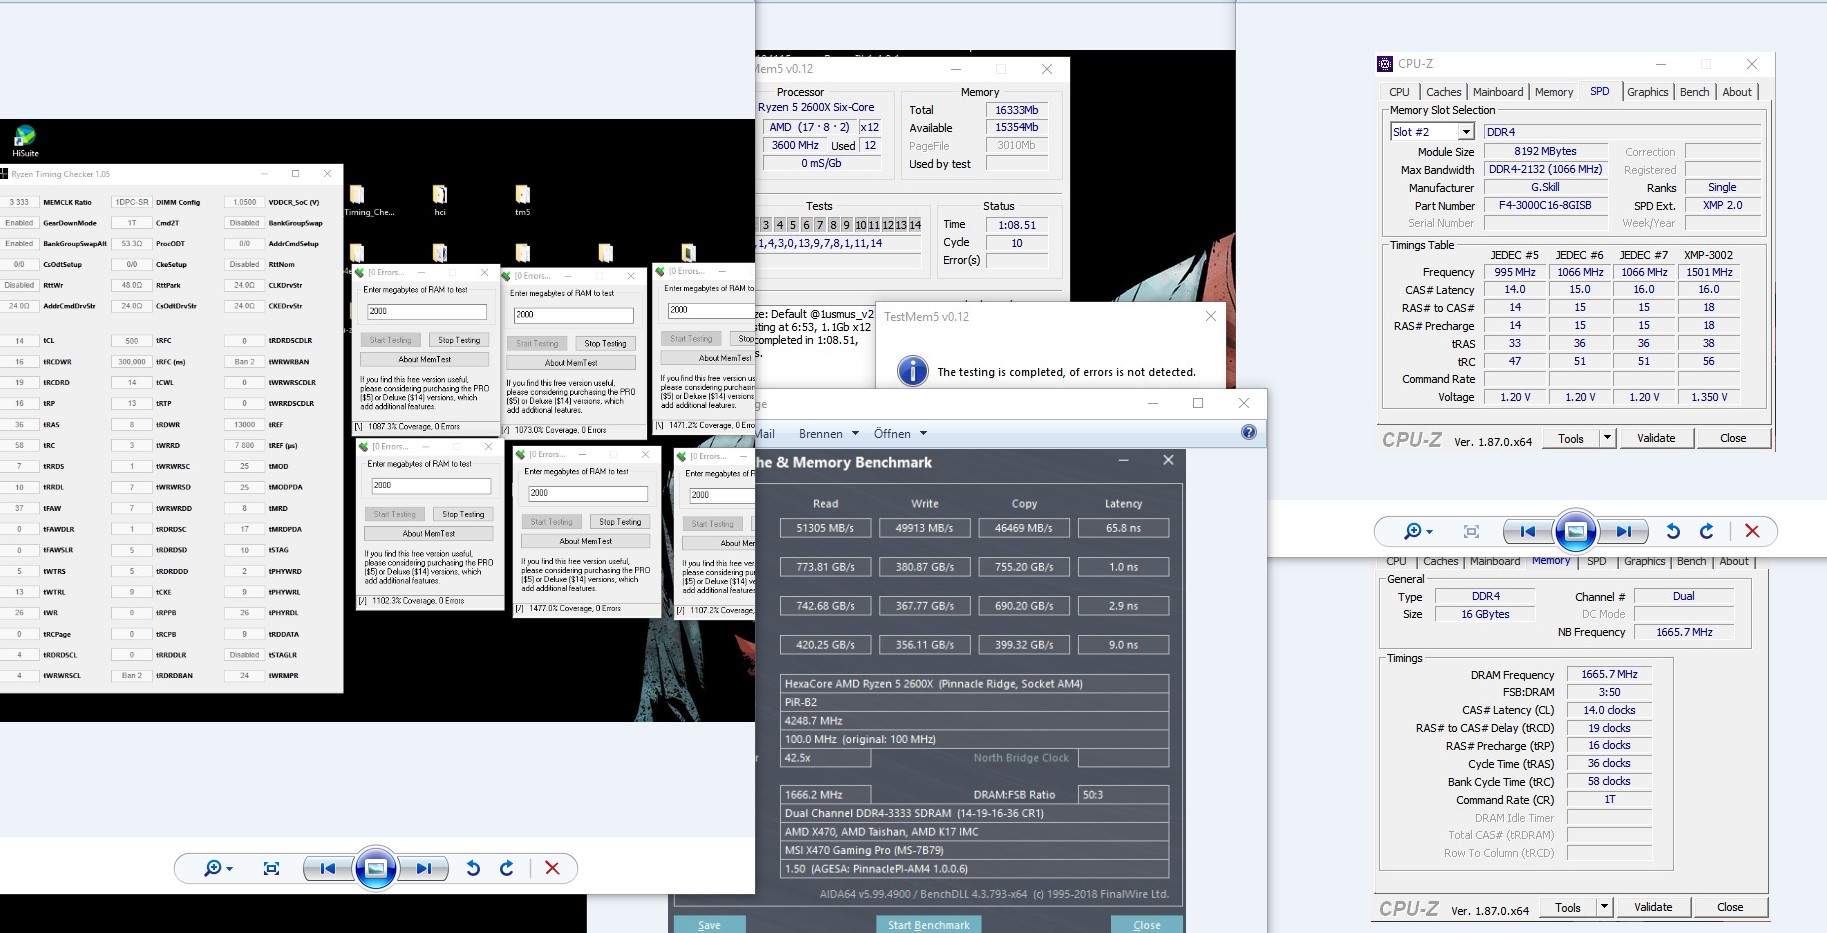Click the Tools button in the CPU-Z Memory window
Image resolution: width=1827 pixels, height=933 pixels.
pyautogui.click(x=1568, y=907)
